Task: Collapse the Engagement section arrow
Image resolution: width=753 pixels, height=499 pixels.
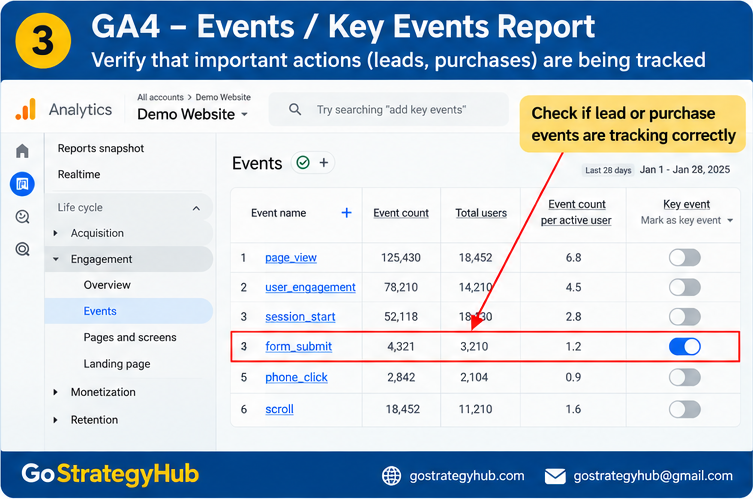Action: click(x=56, y=259)
